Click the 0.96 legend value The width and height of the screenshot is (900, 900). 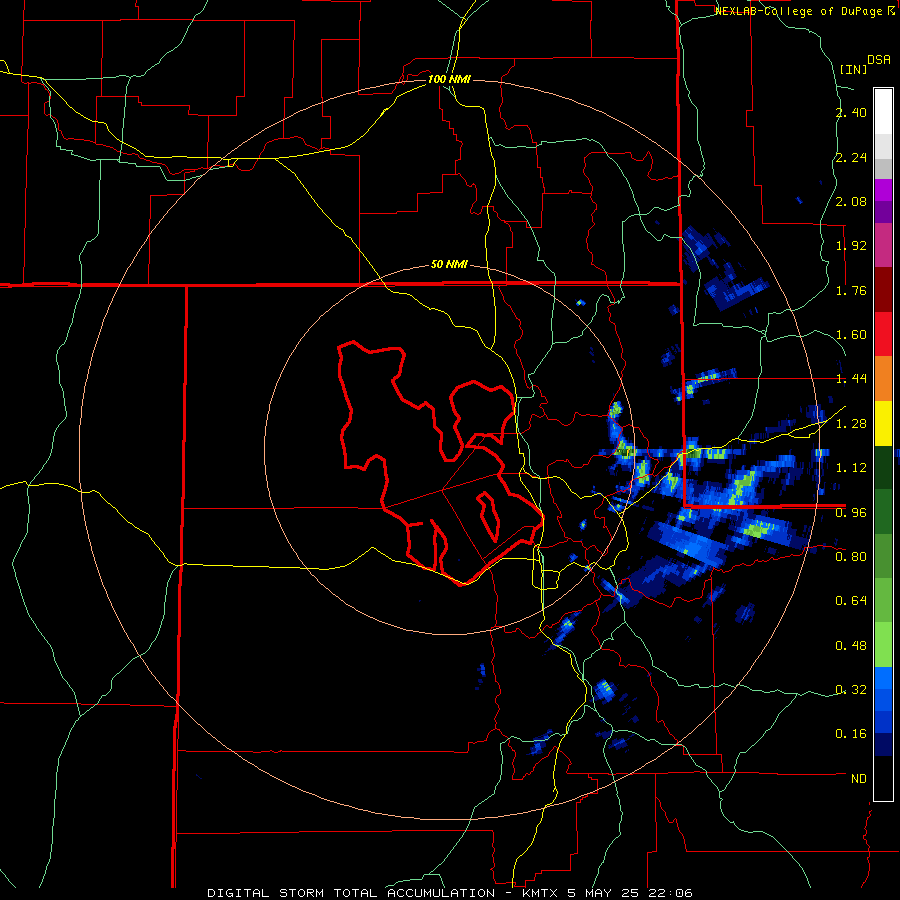coord(851,513)
